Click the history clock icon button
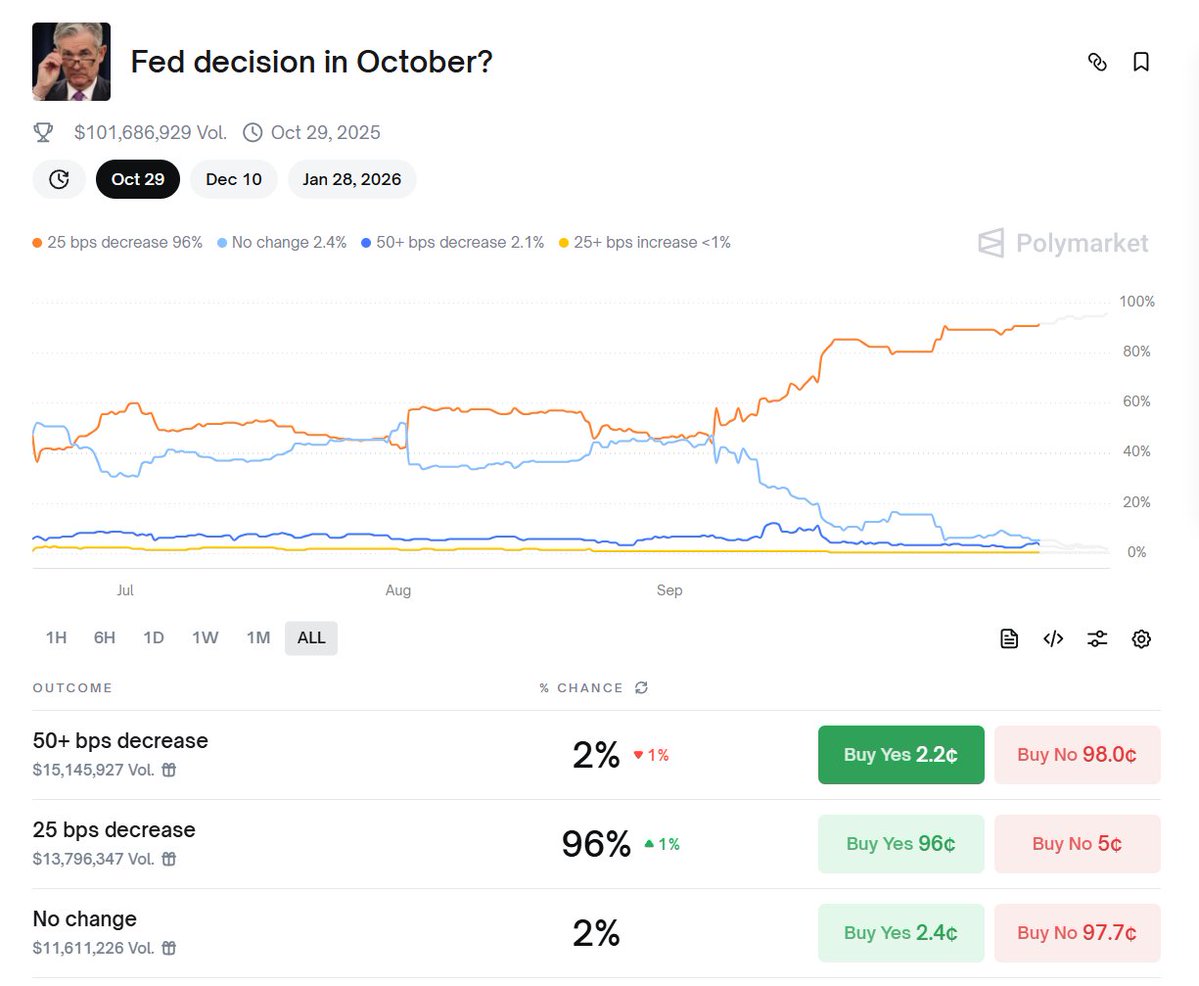The width and height of the screenshot is (1199, 986). point(59,179)
